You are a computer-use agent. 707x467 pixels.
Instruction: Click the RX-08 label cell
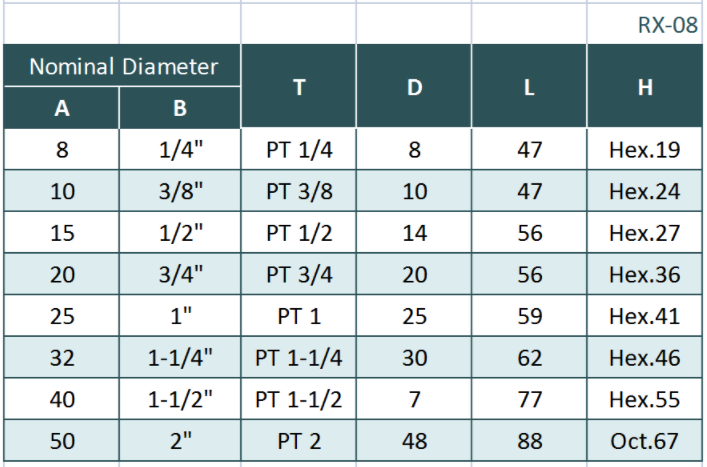[667, 25]
